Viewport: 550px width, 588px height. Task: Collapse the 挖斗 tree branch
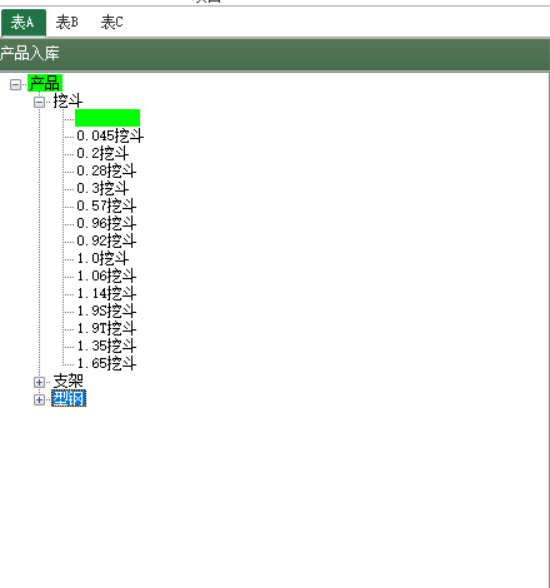[x=39, y=102]
